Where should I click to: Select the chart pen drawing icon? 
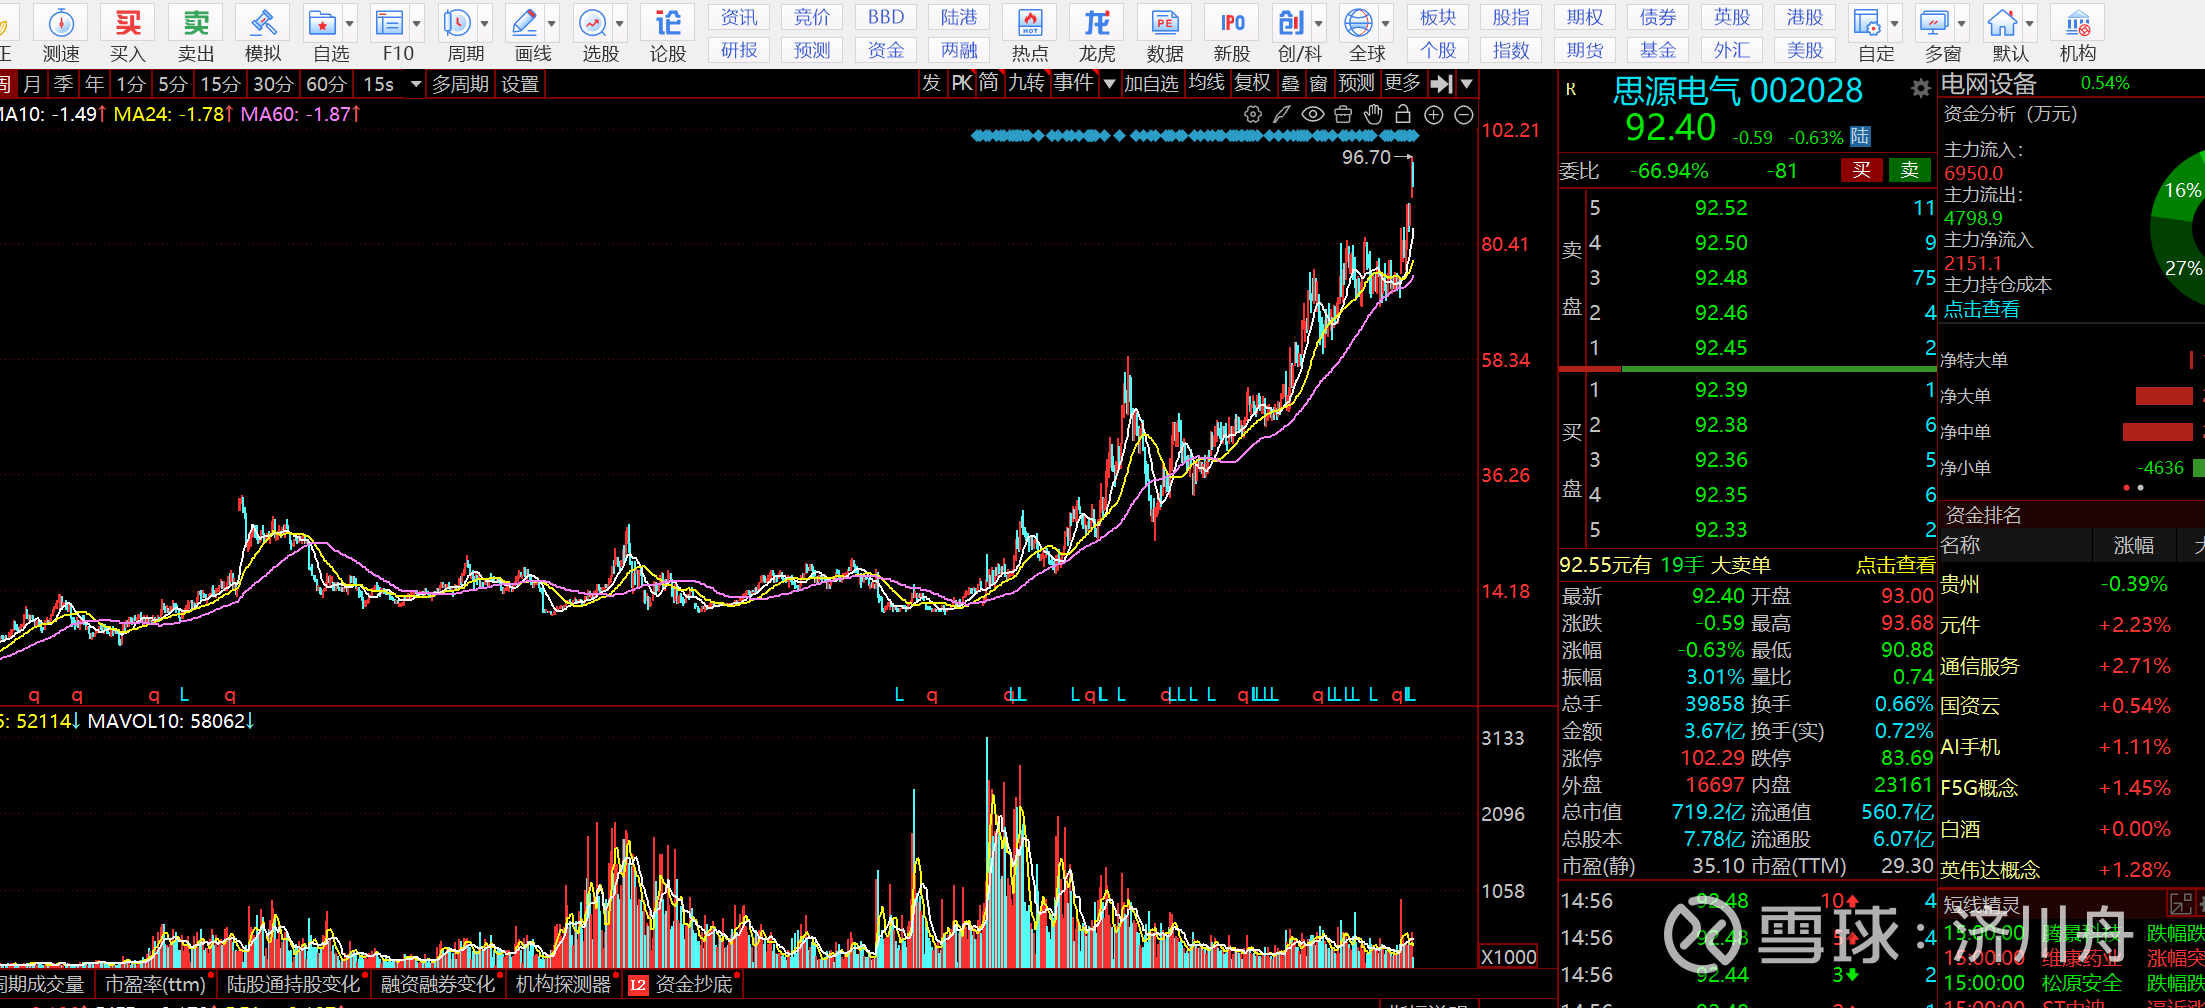click(1282, 115)
